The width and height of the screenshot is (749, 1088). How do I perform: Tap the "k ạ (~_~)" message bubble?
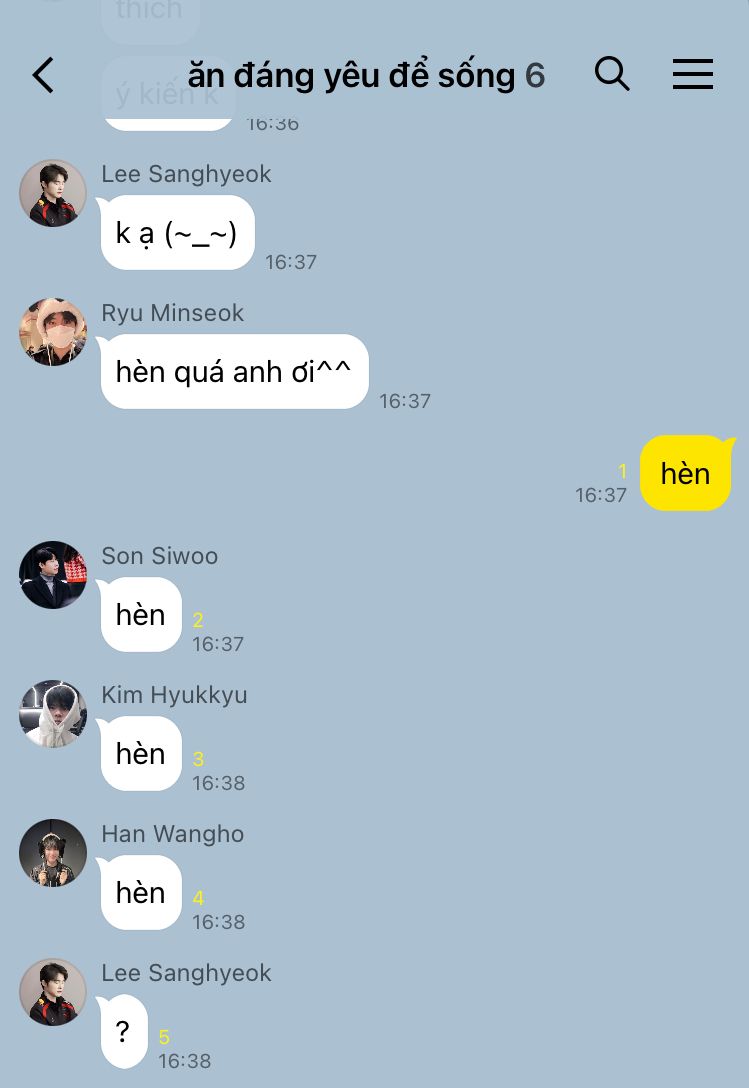(176, 232)
